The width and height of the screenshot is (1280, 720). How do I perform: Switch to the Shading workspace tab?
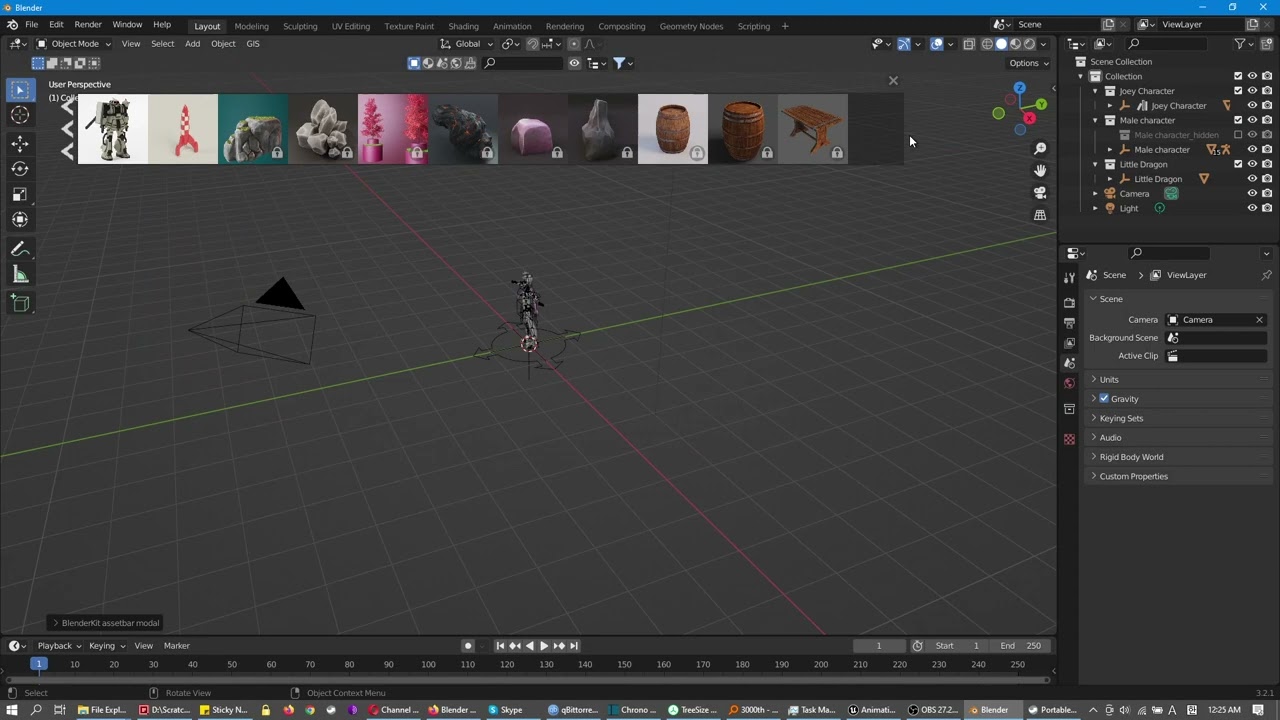coord(463,26)
